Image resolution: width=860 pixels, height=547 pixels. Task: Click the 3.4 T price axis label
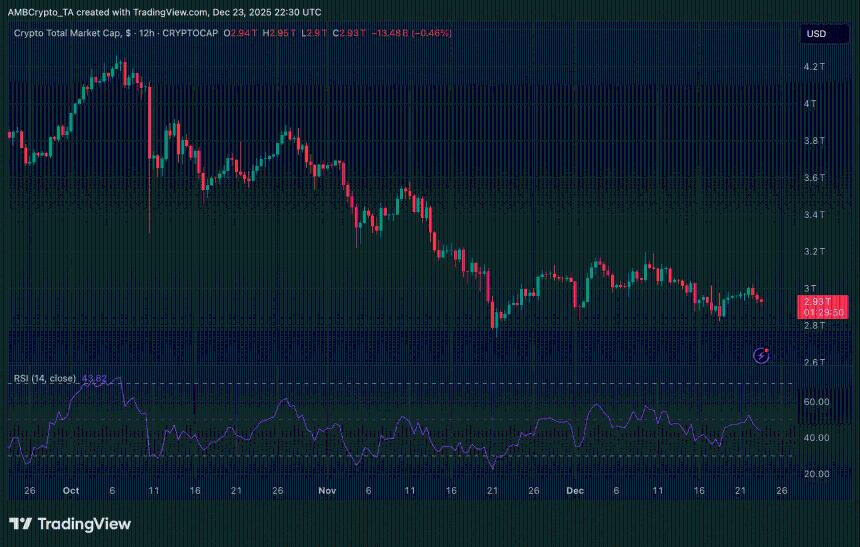coord(814,214)
